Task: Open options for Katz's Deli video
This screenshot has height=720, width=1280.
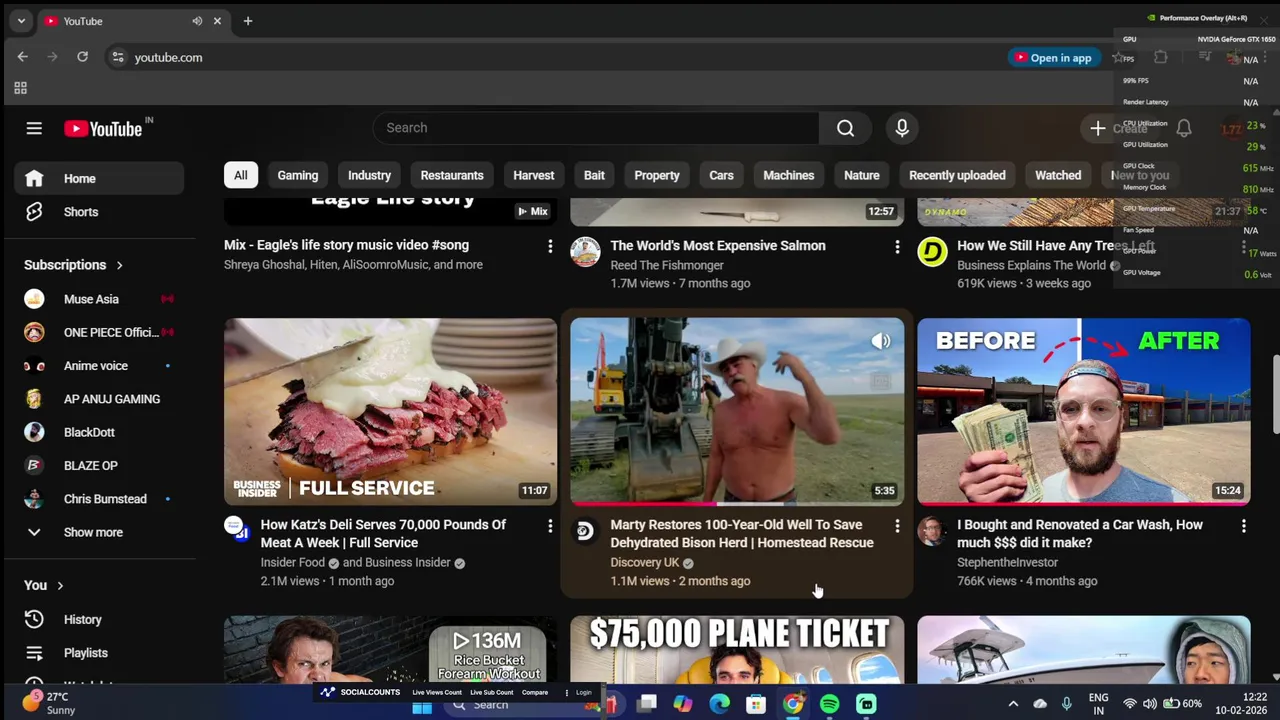Action: coord(549,525)
